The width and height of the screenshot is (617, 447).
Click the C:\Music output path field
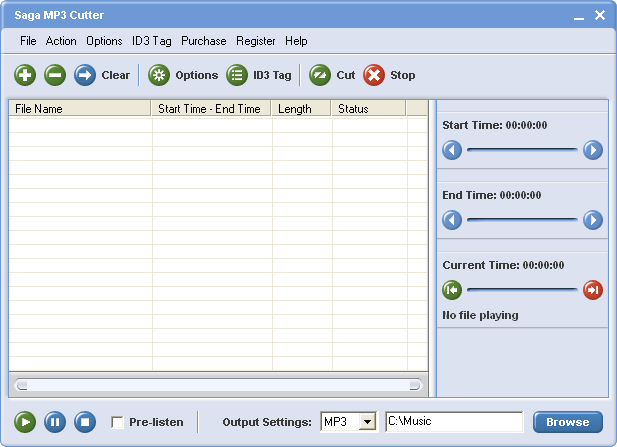pyautogui.click(x=453, y=422)
